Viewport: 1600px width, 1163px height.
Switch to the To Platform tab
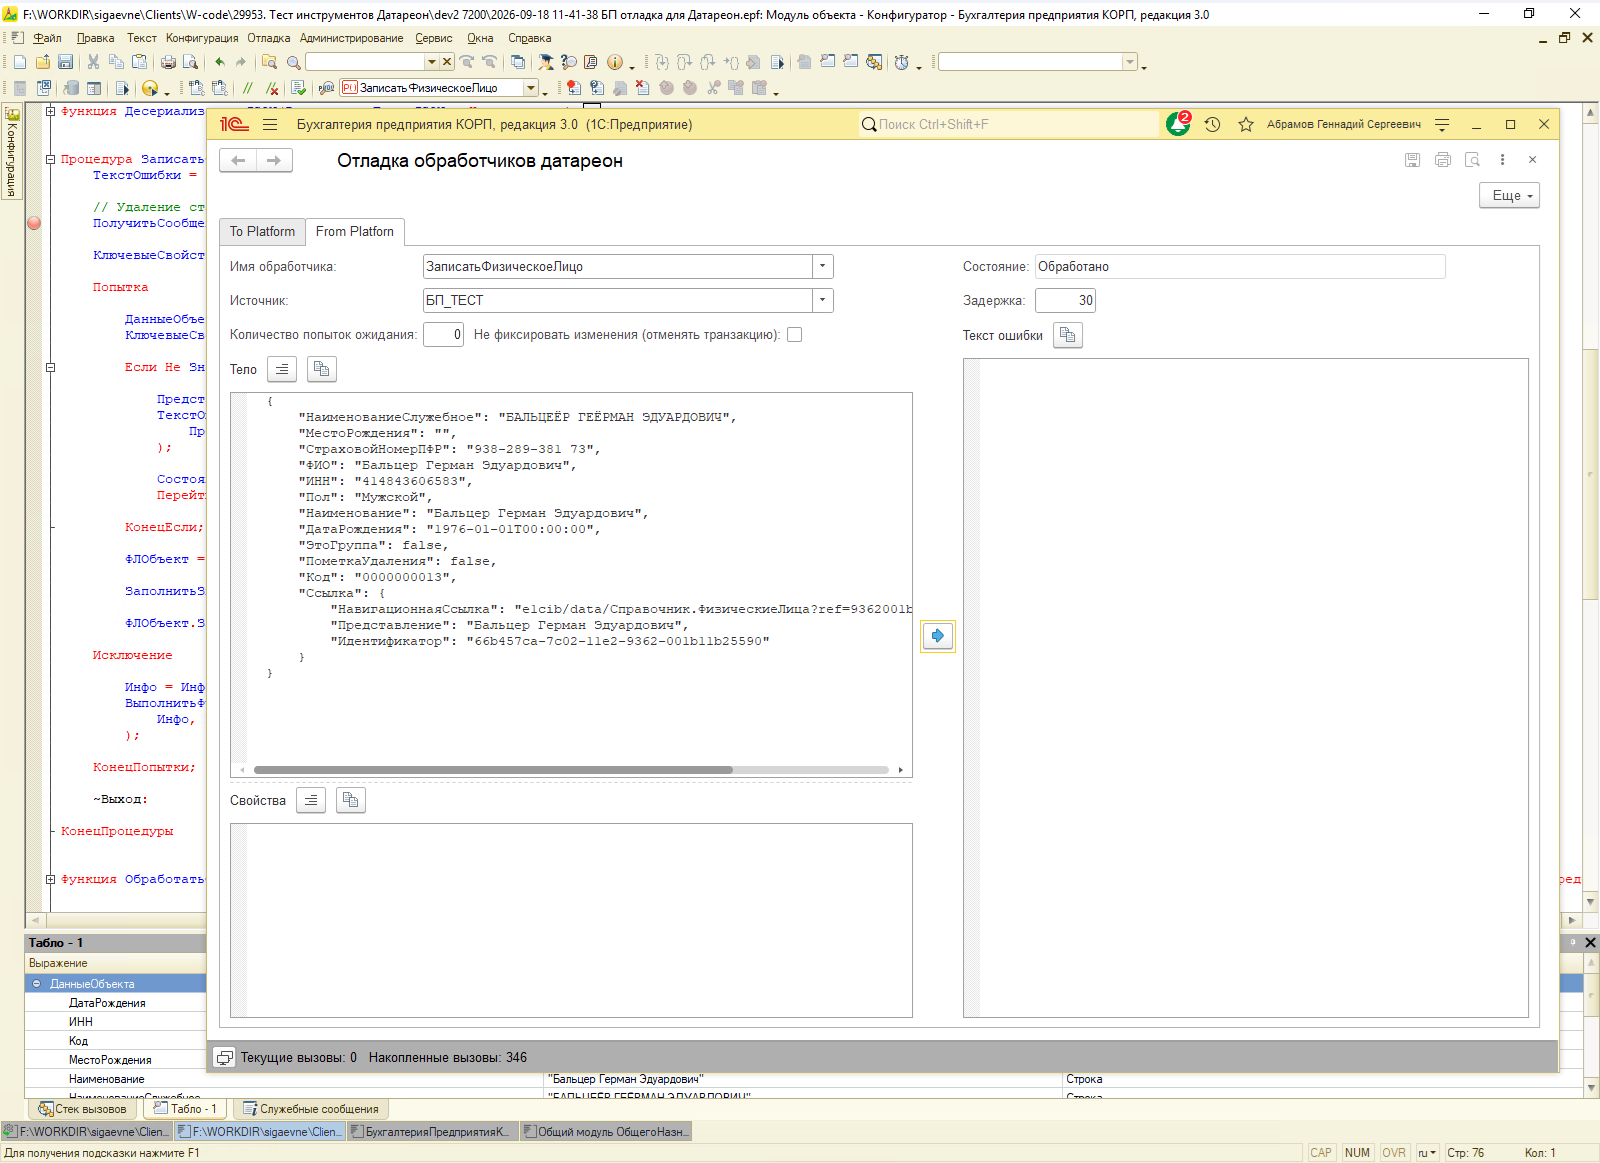click(262, 231)
